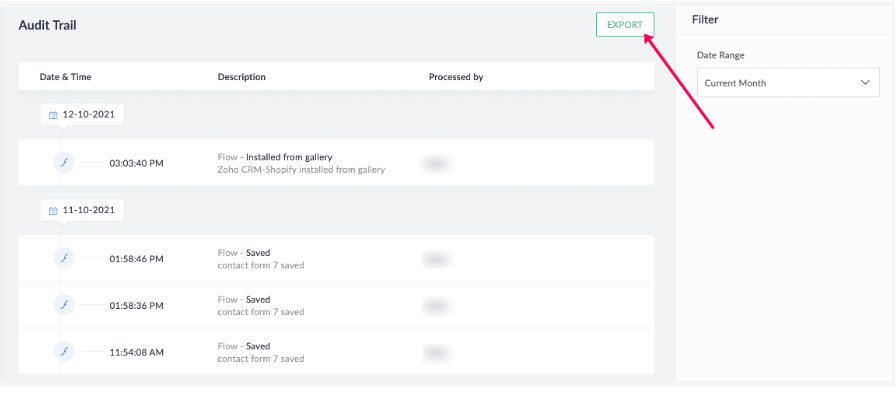Viewport: 895px width, 405px height.
Task: Click flow icon for 01:58:36 PM entry
Action: tap(63, 305)
